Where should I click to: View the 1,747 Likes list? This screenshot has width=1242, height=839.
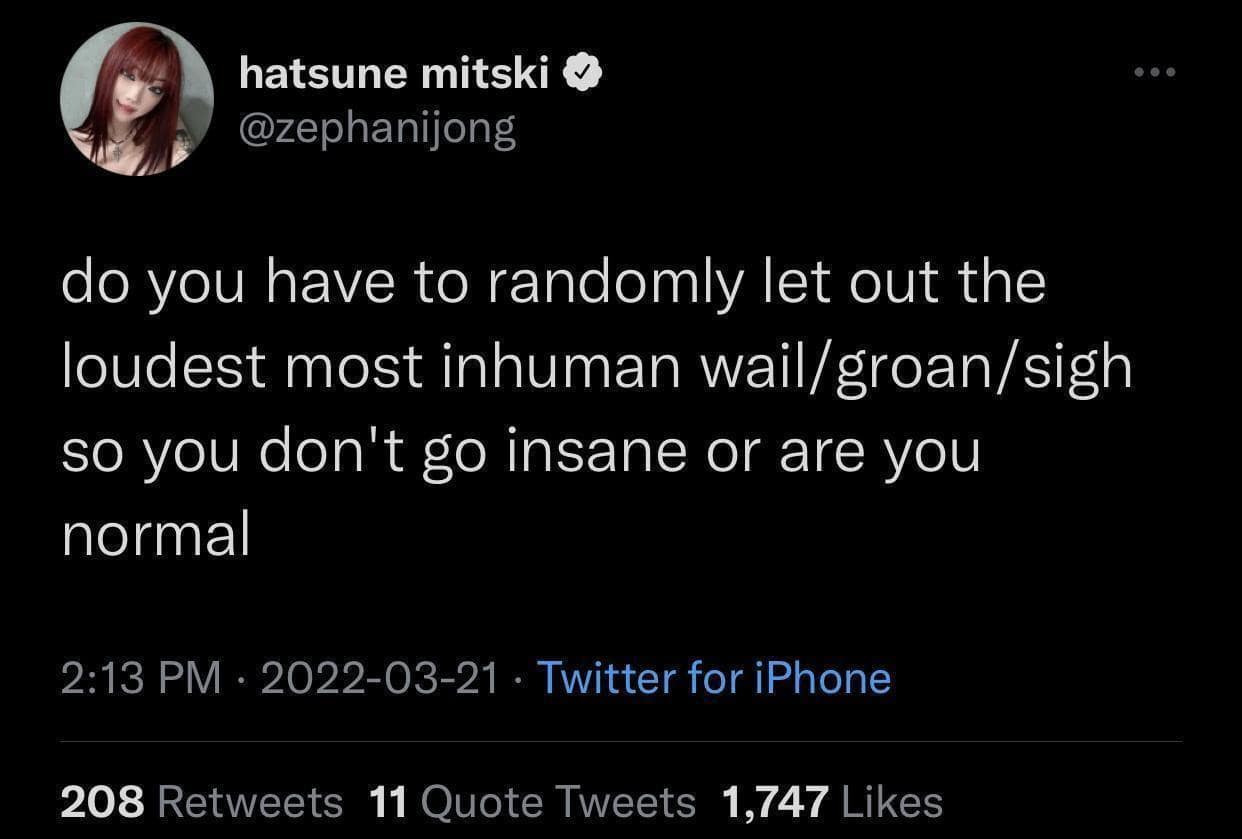[830, 800]
